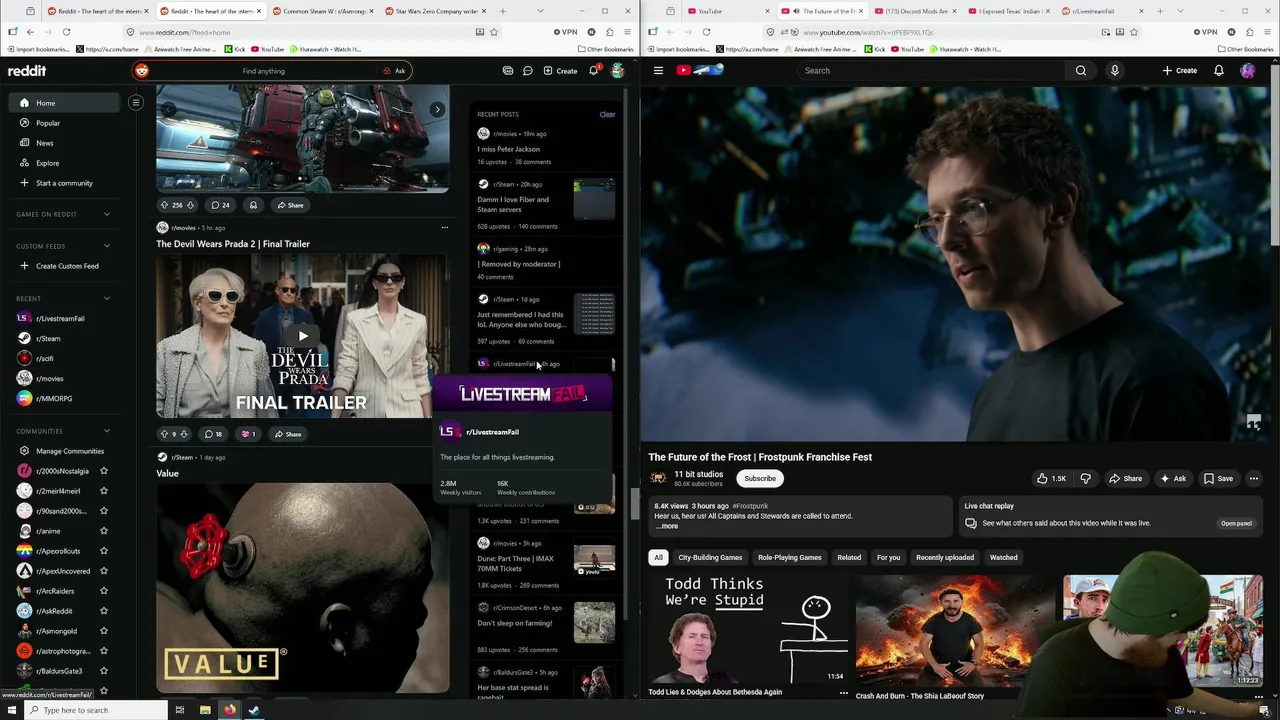
Task: Open YouTube guide hamburger menu
Action: click(658, 71)
